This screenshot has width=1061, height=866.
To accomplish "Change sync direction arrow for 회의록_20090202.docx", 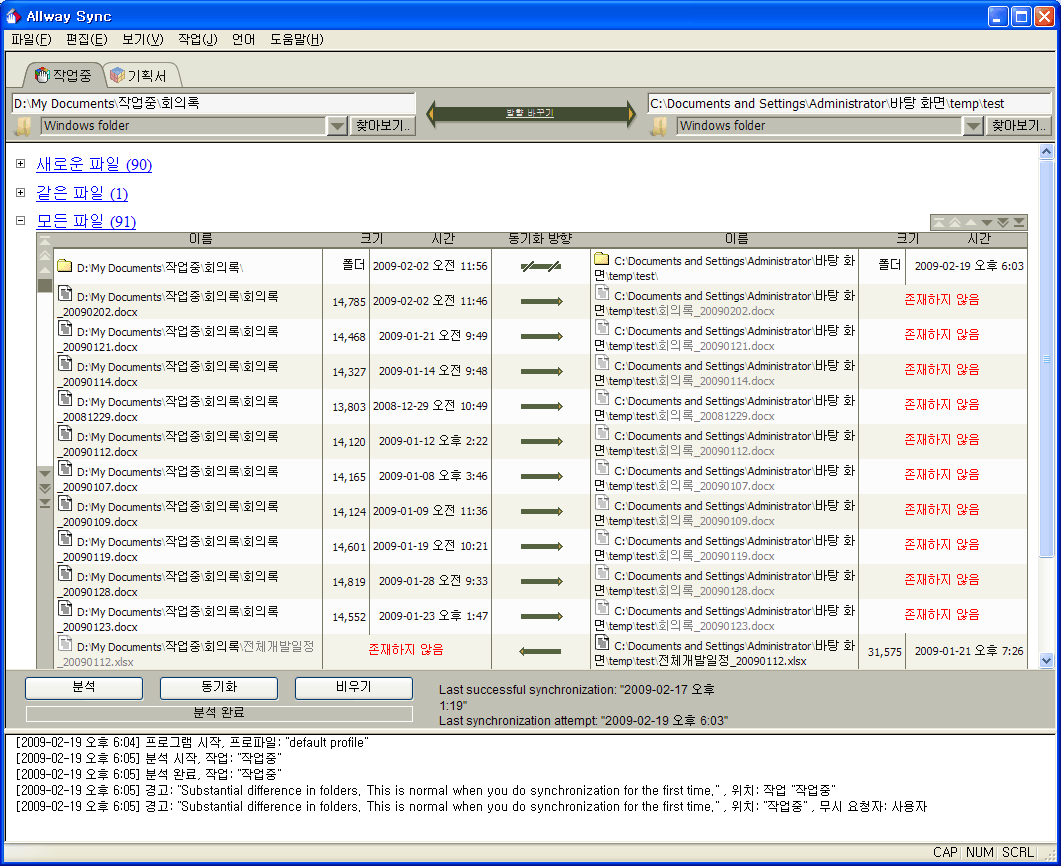I will click(x=541, y=302).
